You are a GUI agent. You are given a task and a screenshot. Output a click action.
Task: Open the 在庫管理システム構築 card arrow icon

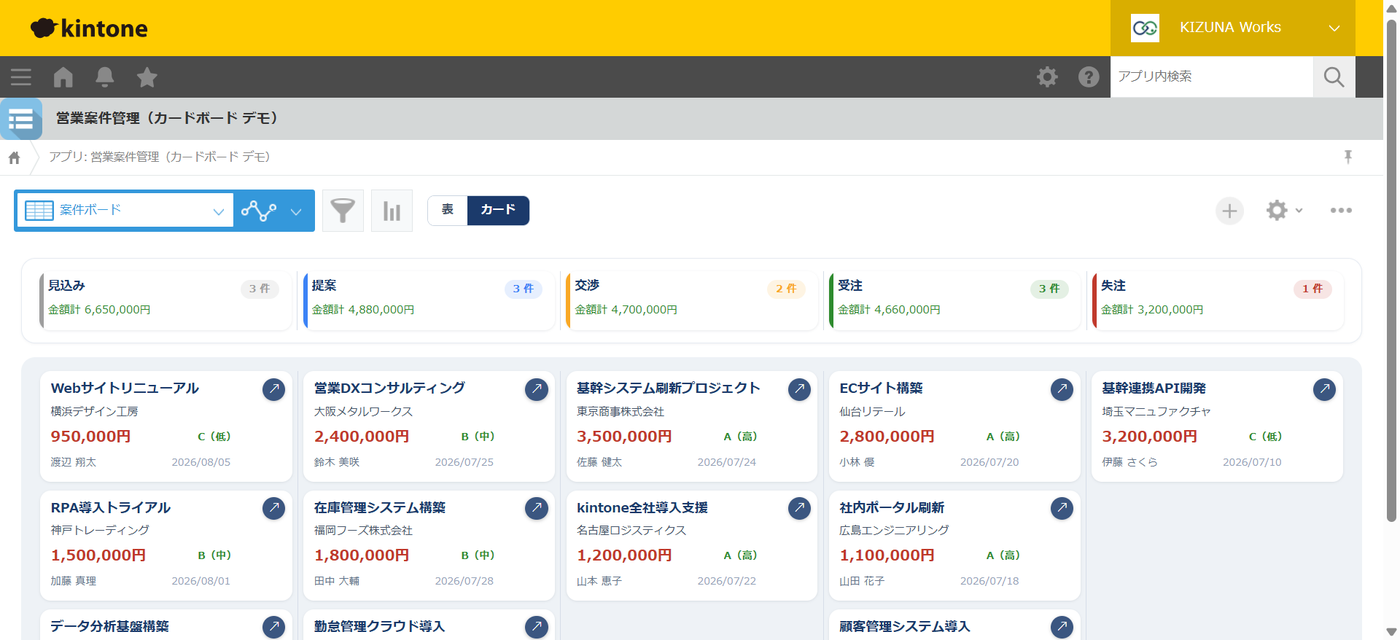537,509
